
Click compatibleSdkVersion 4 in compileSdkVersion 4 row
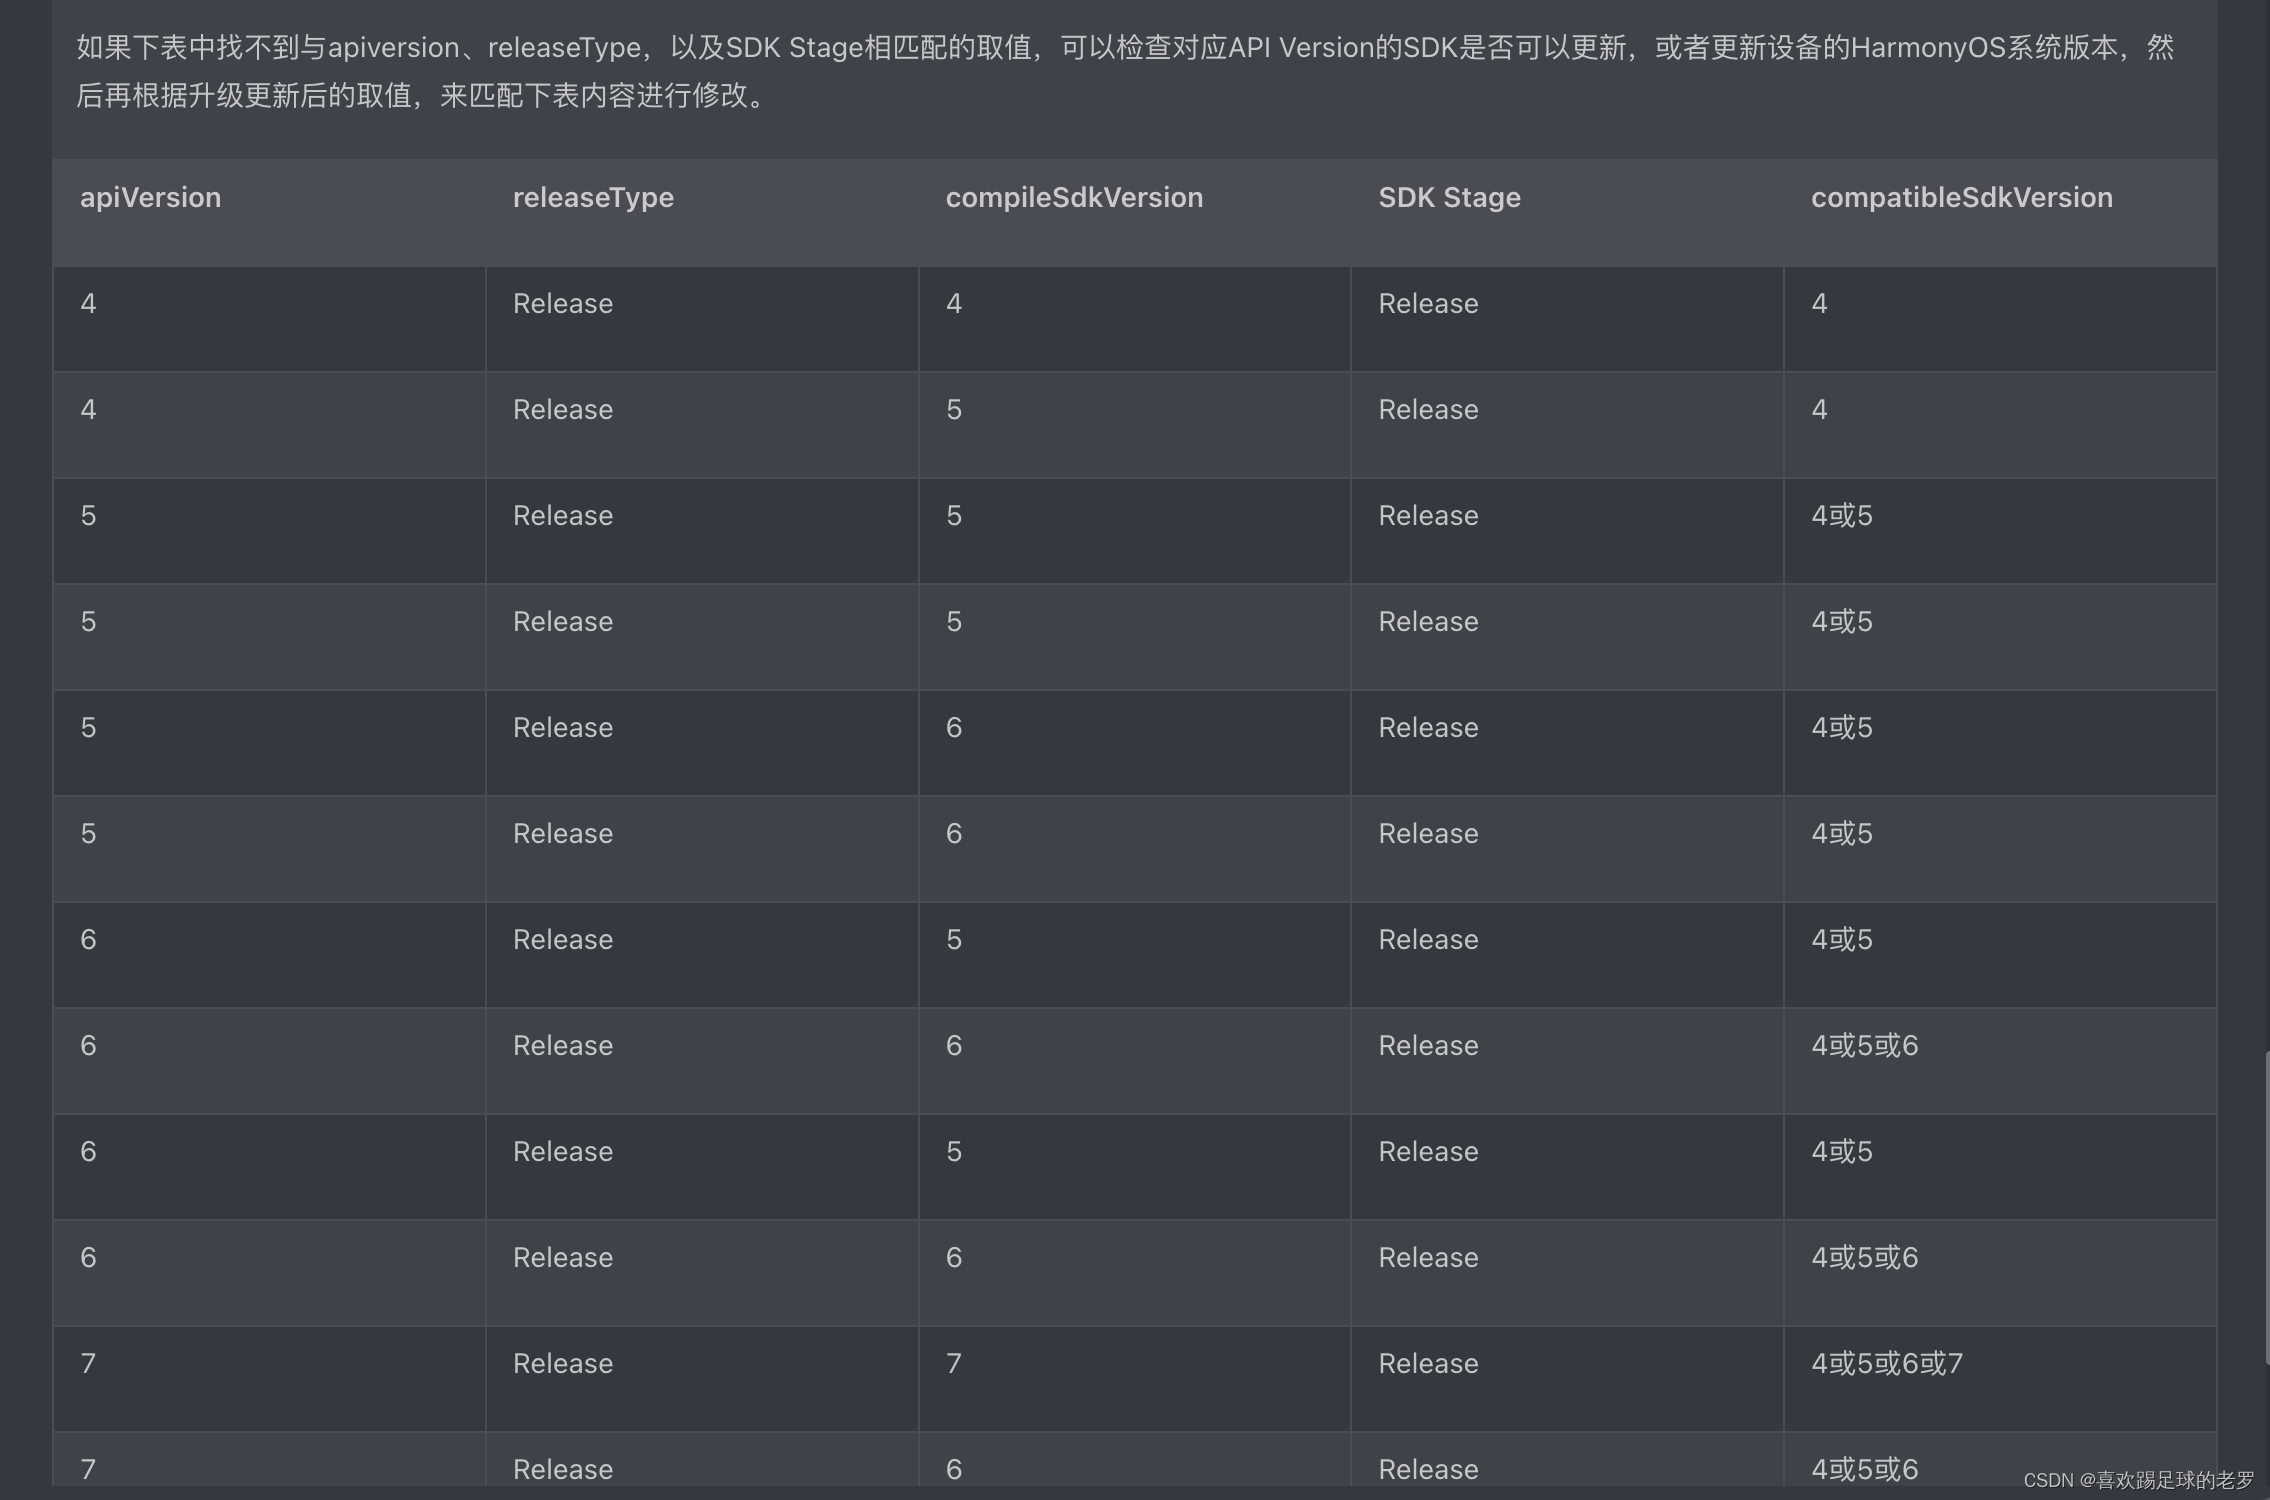2000,319
